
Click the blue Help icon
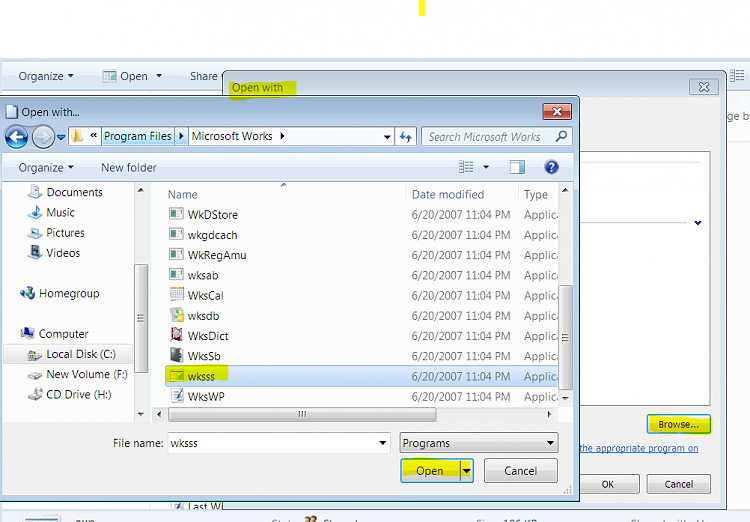click(551, 167)
